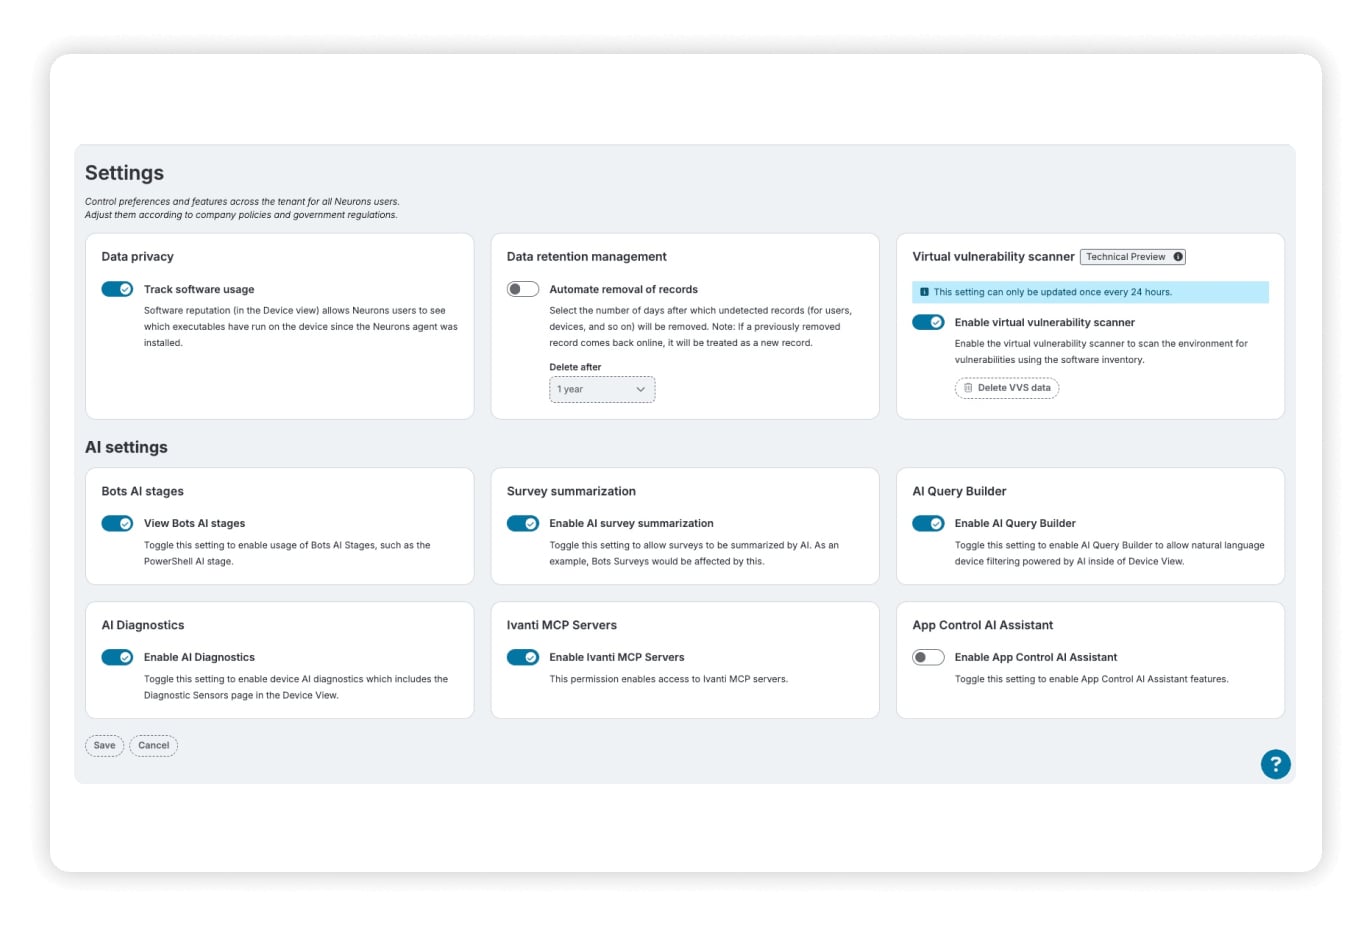Switch off Enable AI Query Builder

click(928, 523)
